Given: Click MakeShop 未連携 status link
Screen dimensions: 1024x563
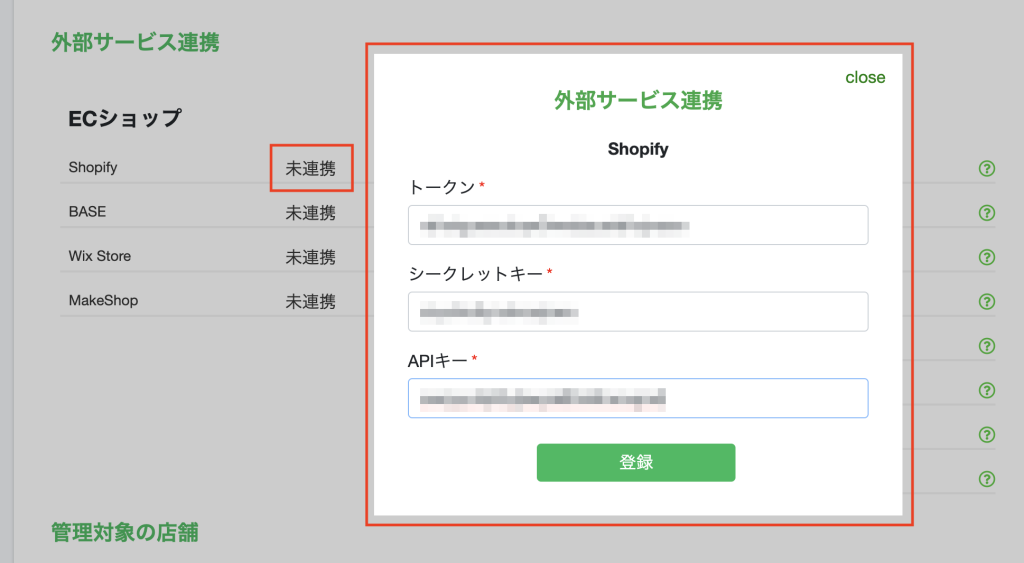Looking at the screenshot, I should coord(310,302).
